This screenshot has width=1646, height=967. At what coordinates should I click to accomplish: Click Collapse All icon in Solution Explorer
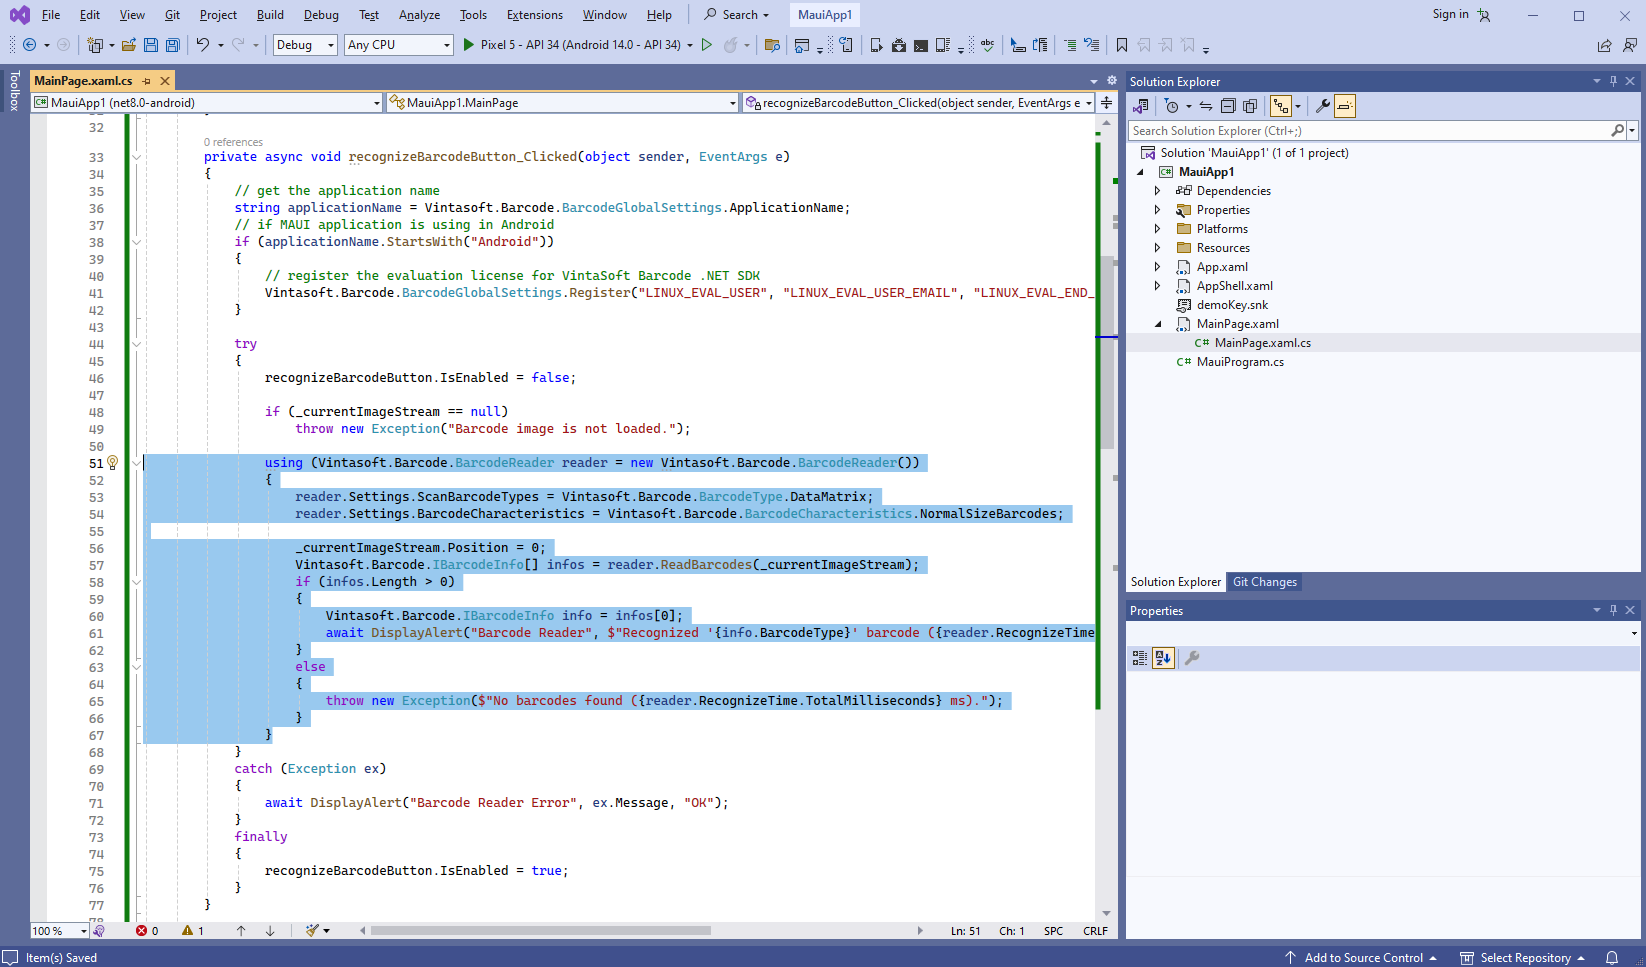(1228, 106)
